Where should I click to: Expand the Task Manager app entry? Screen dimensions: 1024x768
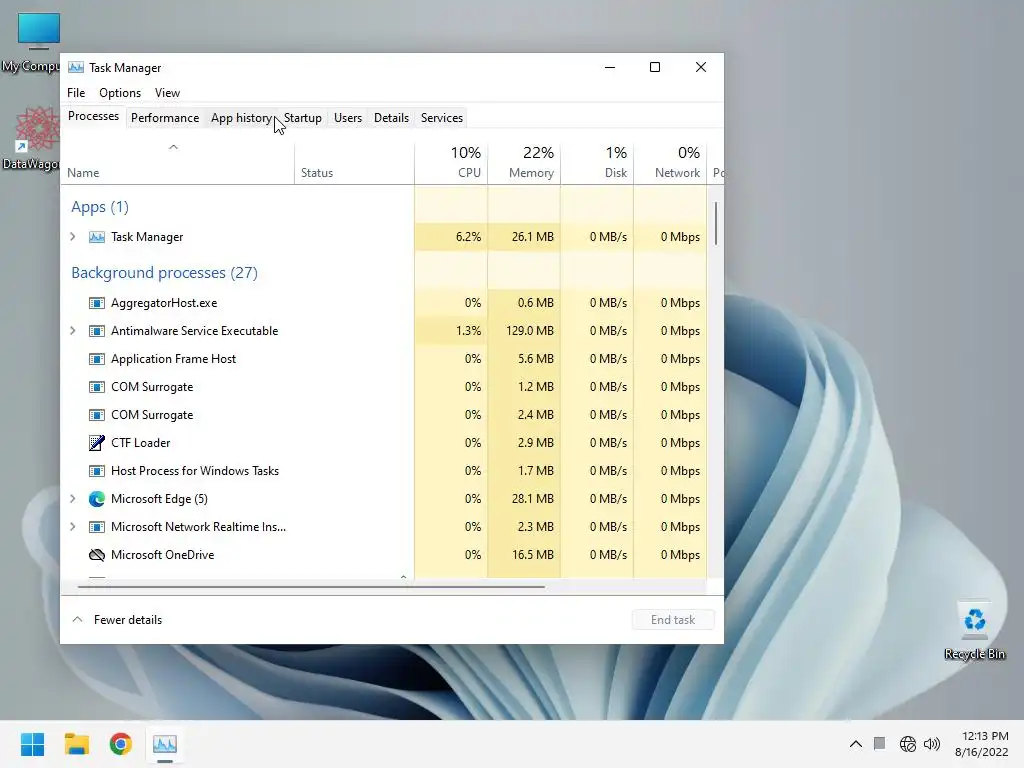(72, 237)
